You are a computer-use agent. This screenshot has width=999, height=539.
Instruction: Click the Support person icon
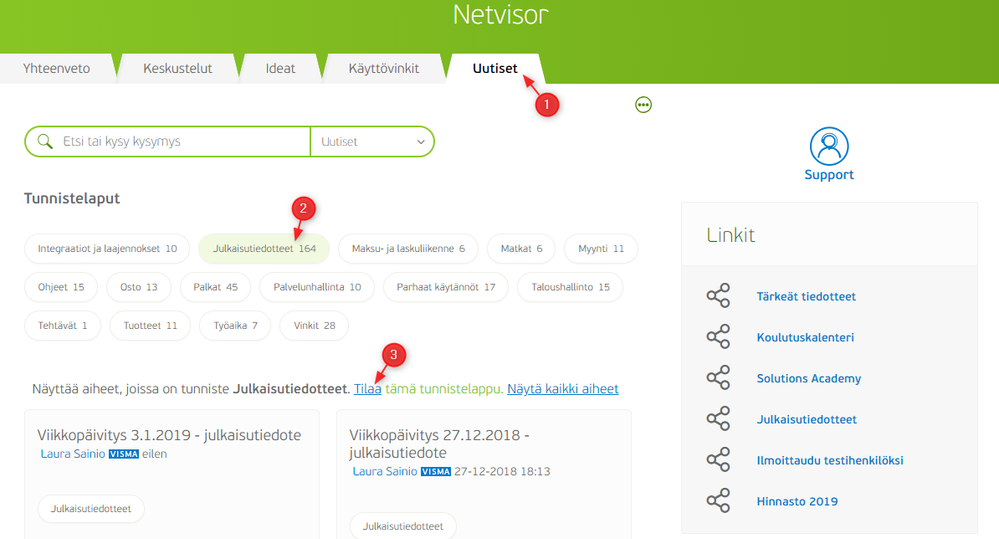pyautogui.click(x=829, y=146)
